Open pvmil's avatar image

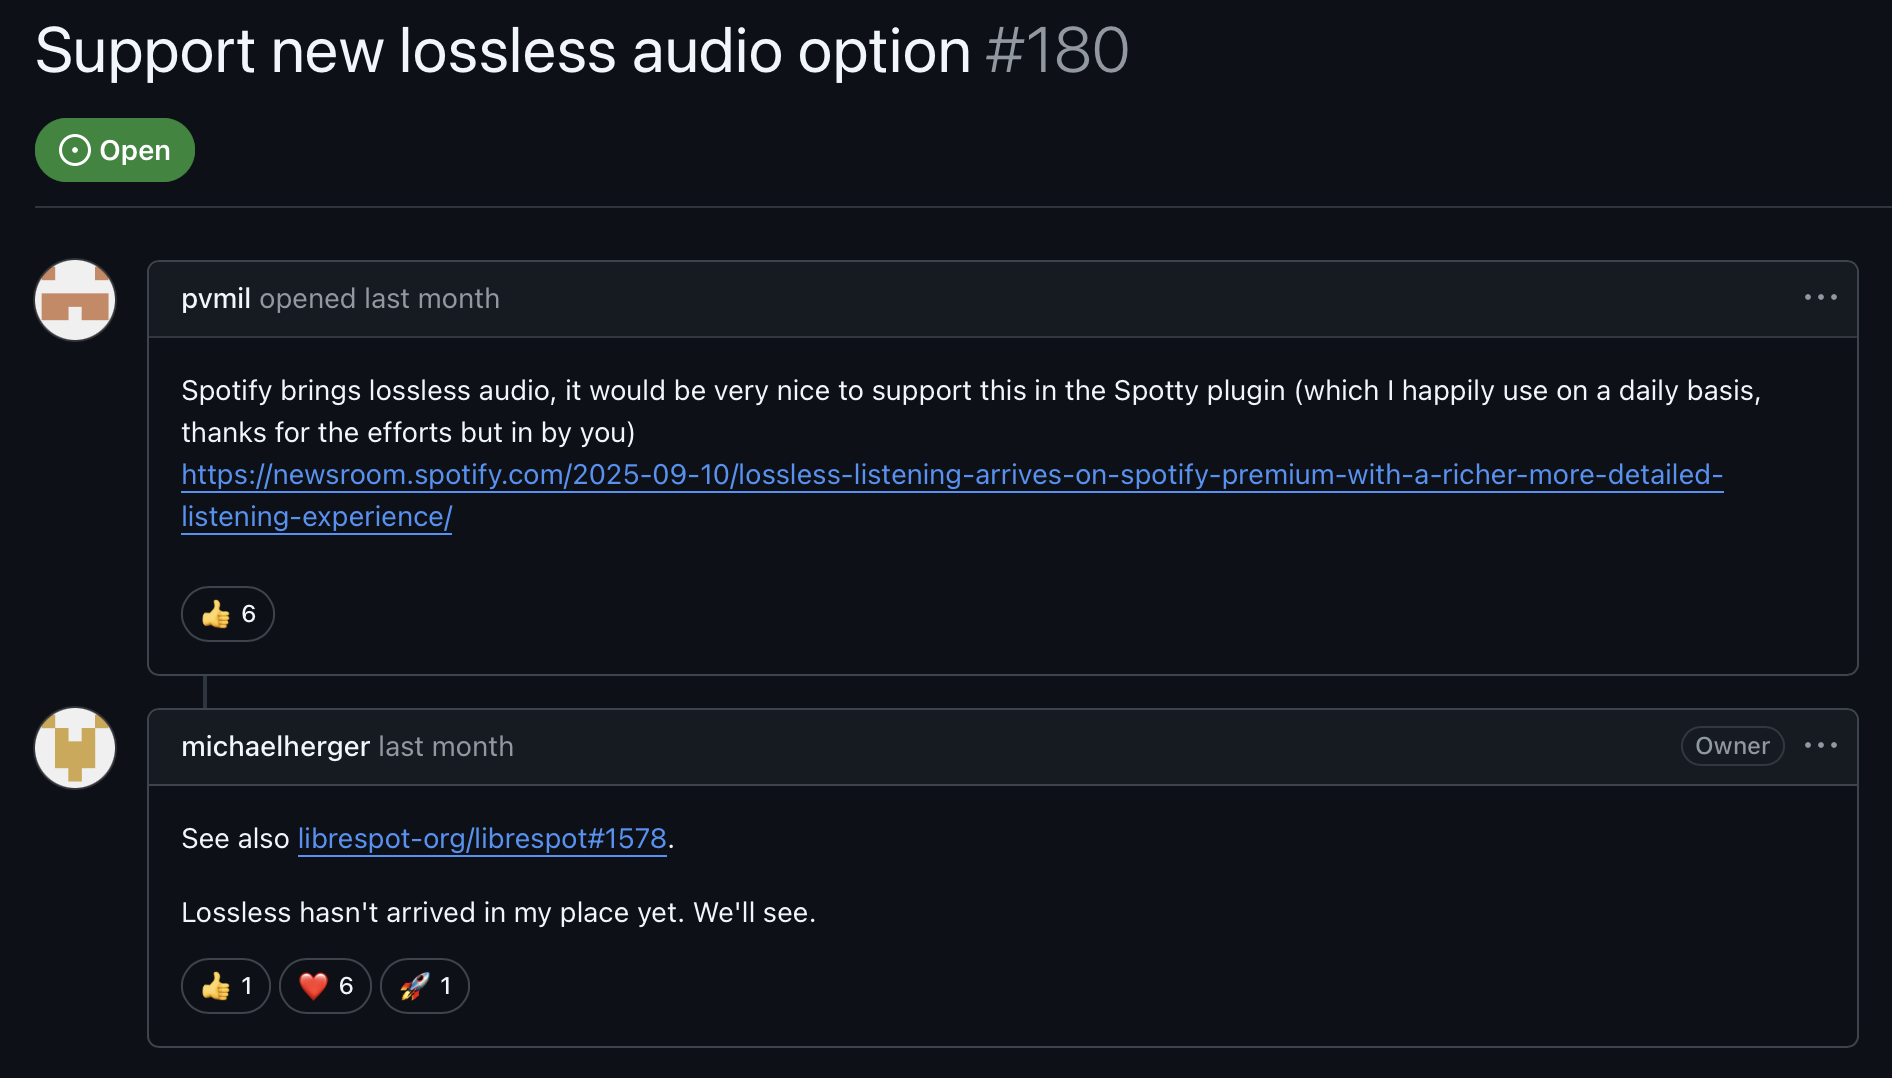(x=75, y=300)
